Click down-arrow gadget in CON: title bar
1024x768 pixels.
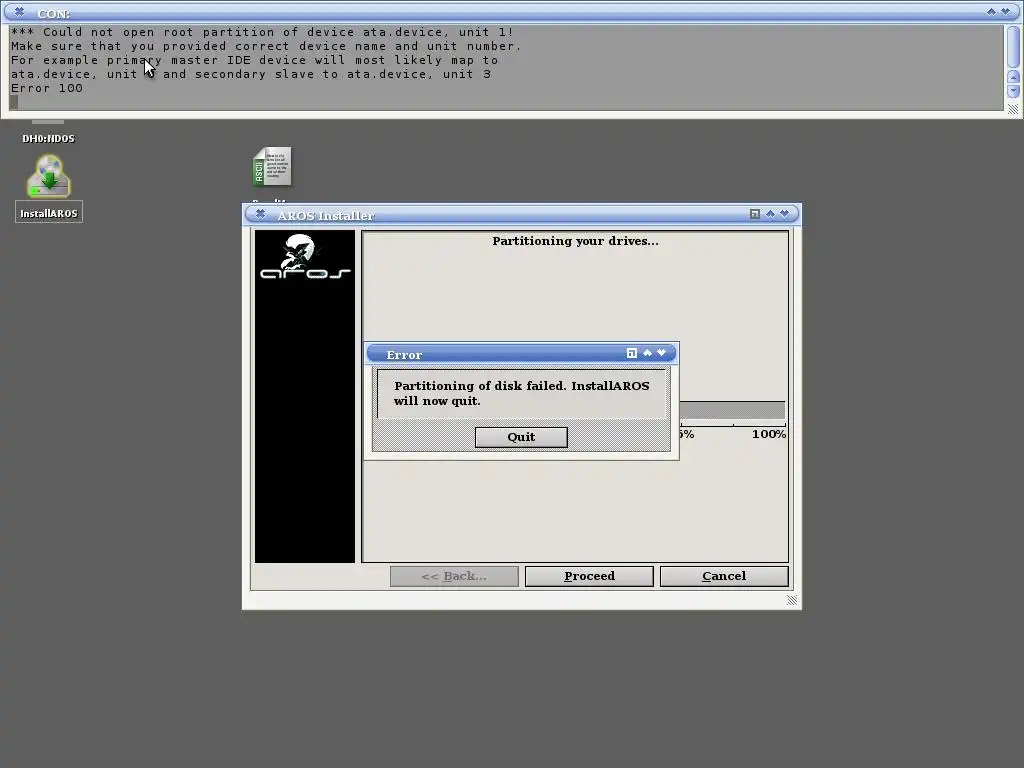point(1006,12)
